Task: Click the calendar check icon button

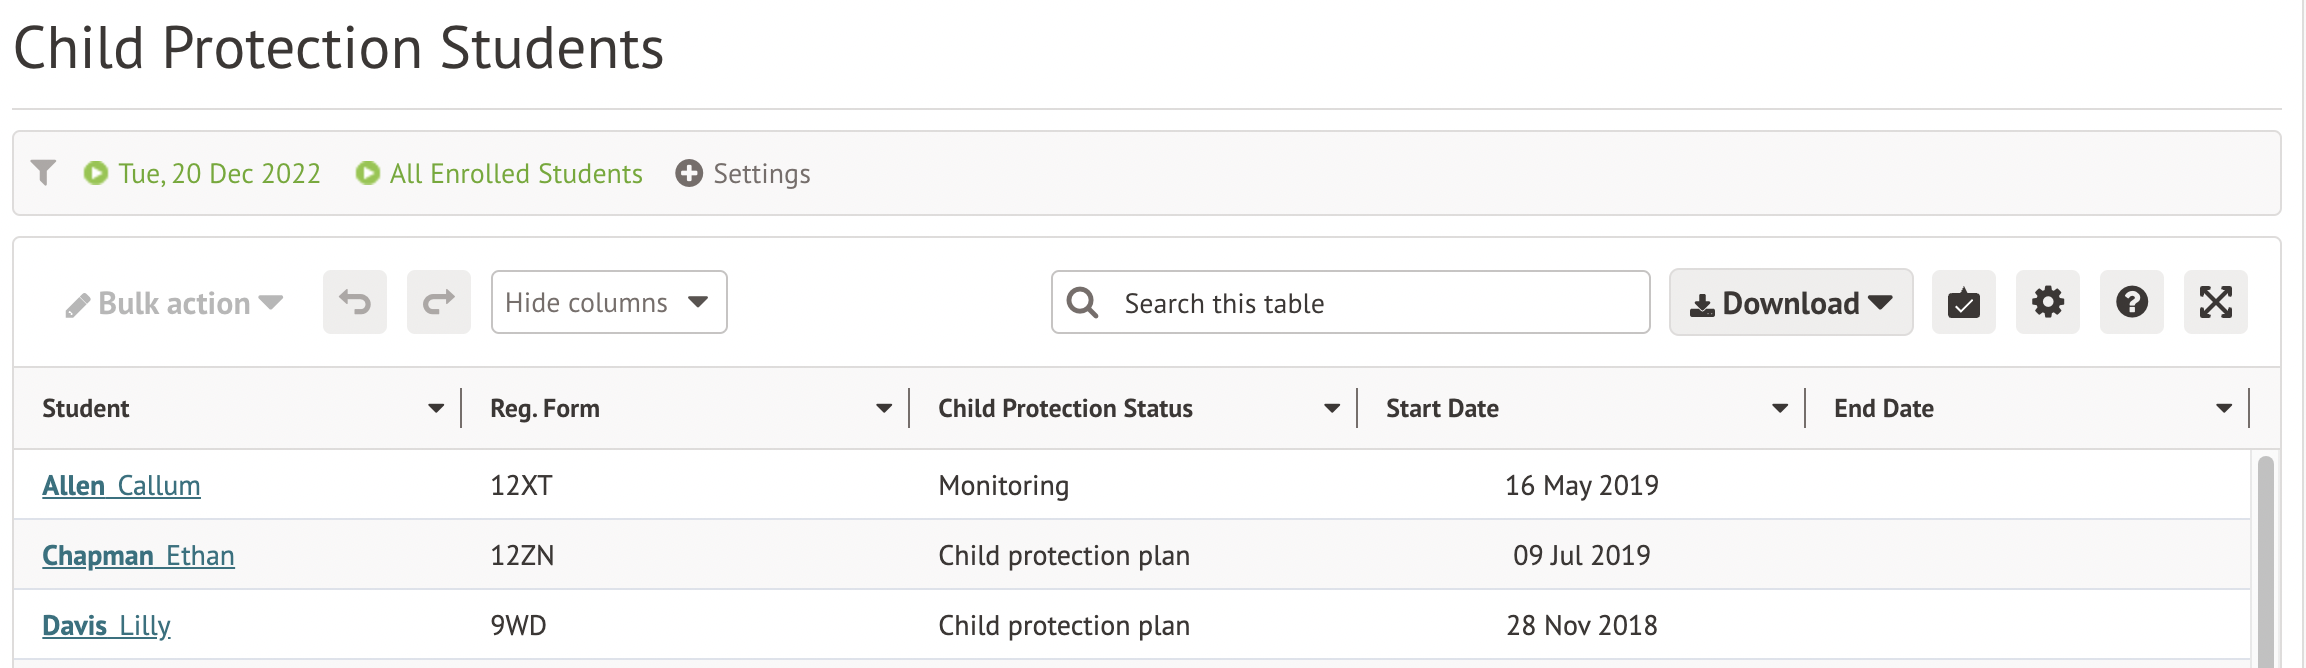Action: [1963, 302]
